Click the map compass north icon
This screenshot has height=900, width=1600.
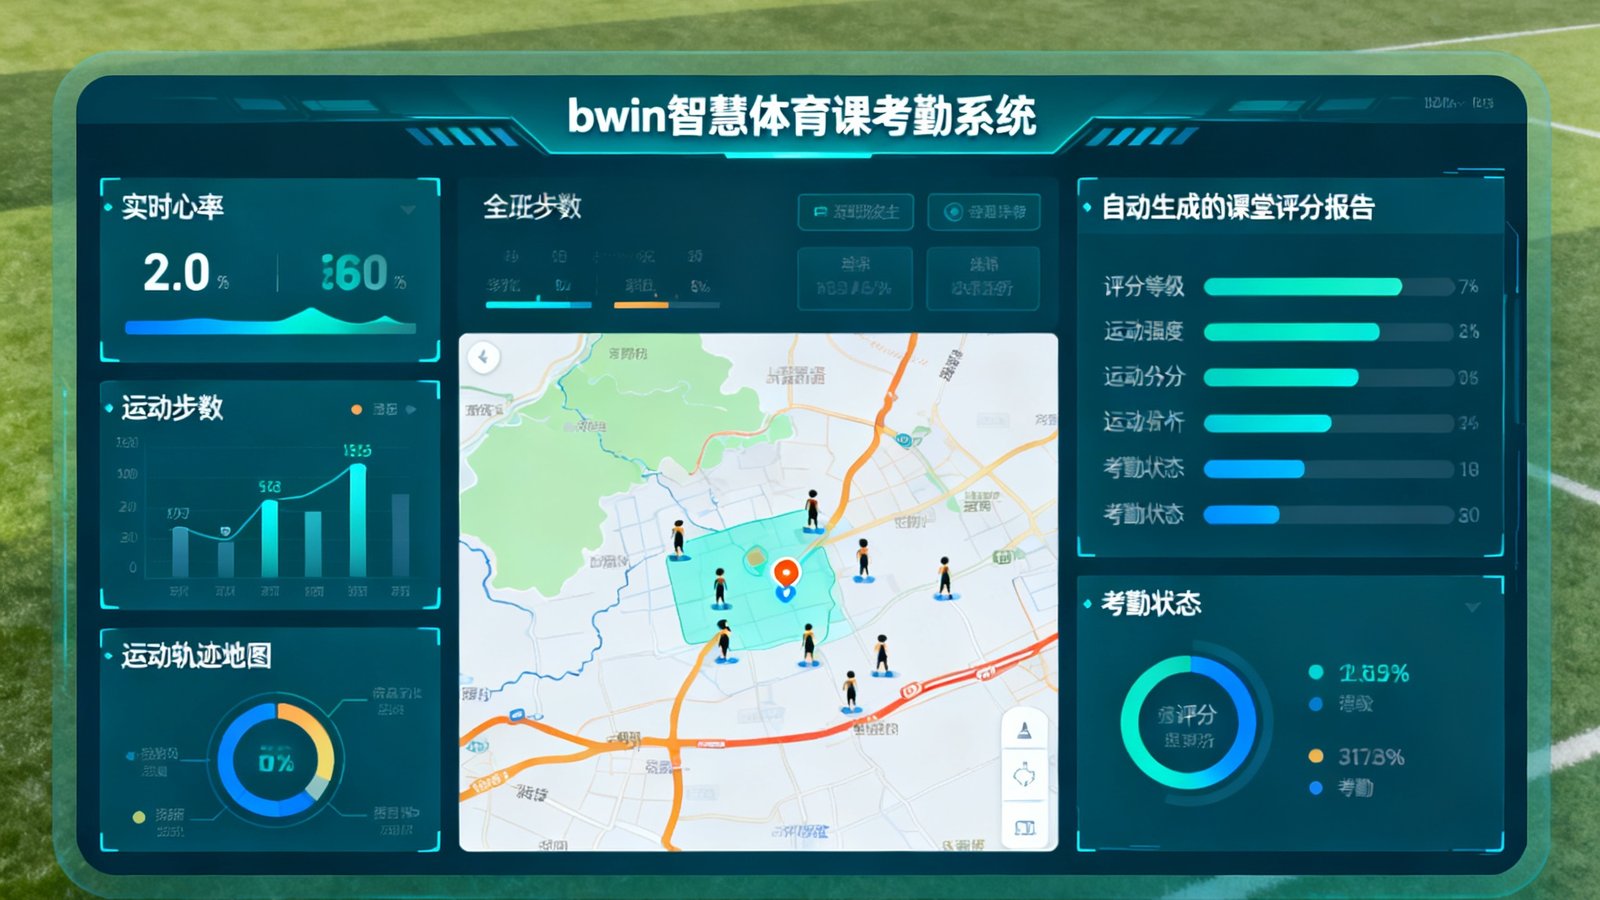pos(1024,731)
